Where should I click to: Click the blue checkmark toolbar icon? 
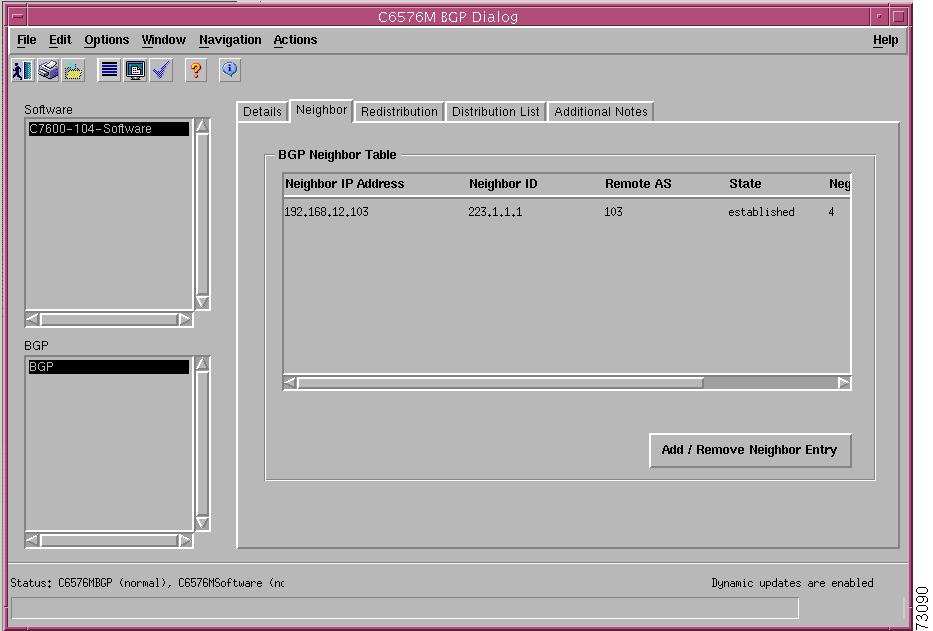click(161, 70)
